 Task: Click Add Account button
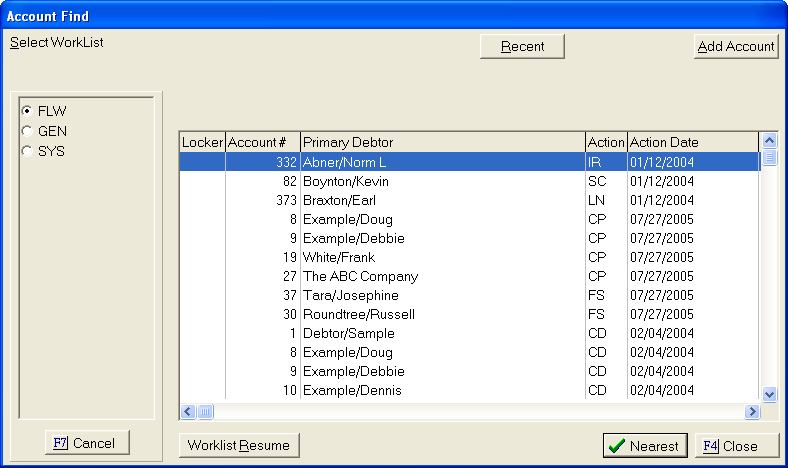click(736, 47)
